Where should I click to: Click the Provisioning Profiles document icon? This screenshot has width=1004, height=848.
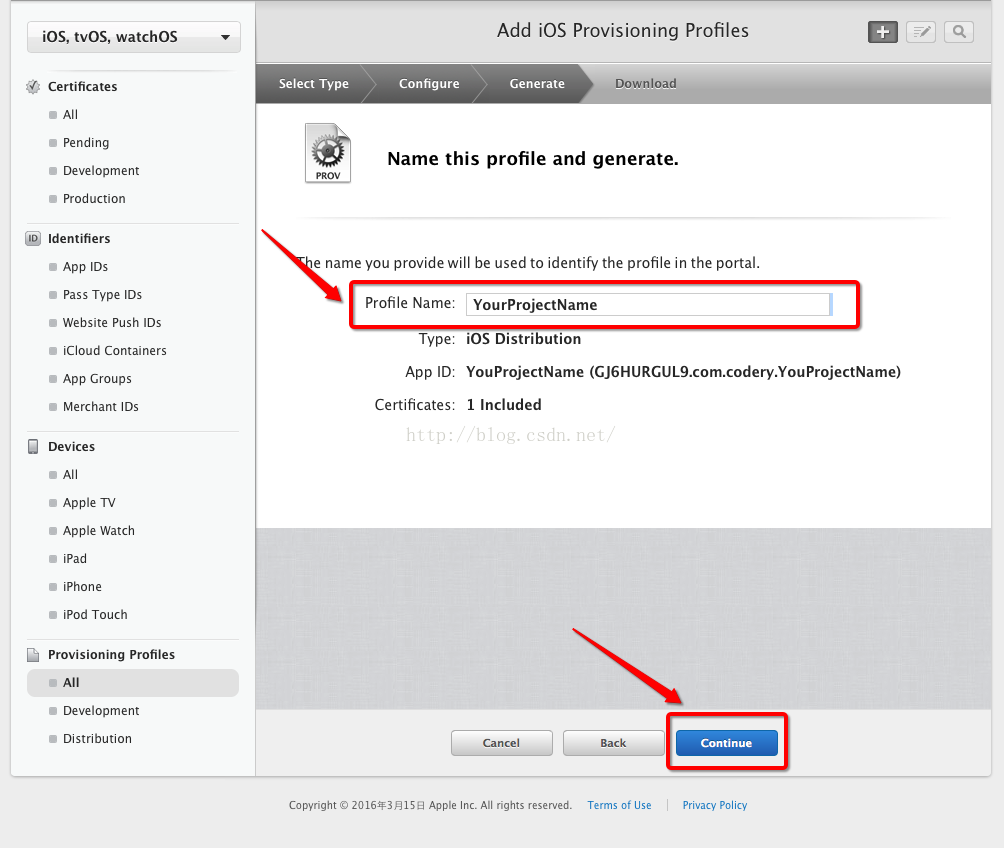point(33,655)
